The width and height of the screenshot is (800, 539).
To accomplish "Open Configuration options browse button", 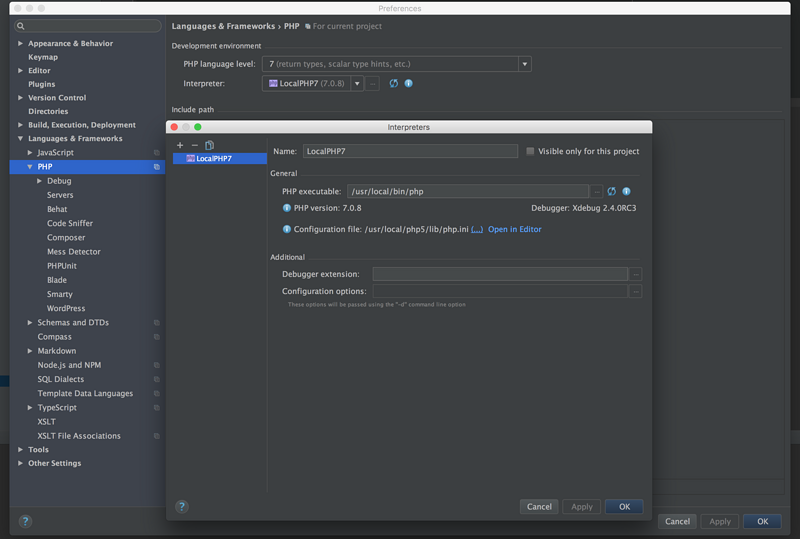I will pos(635,291).
